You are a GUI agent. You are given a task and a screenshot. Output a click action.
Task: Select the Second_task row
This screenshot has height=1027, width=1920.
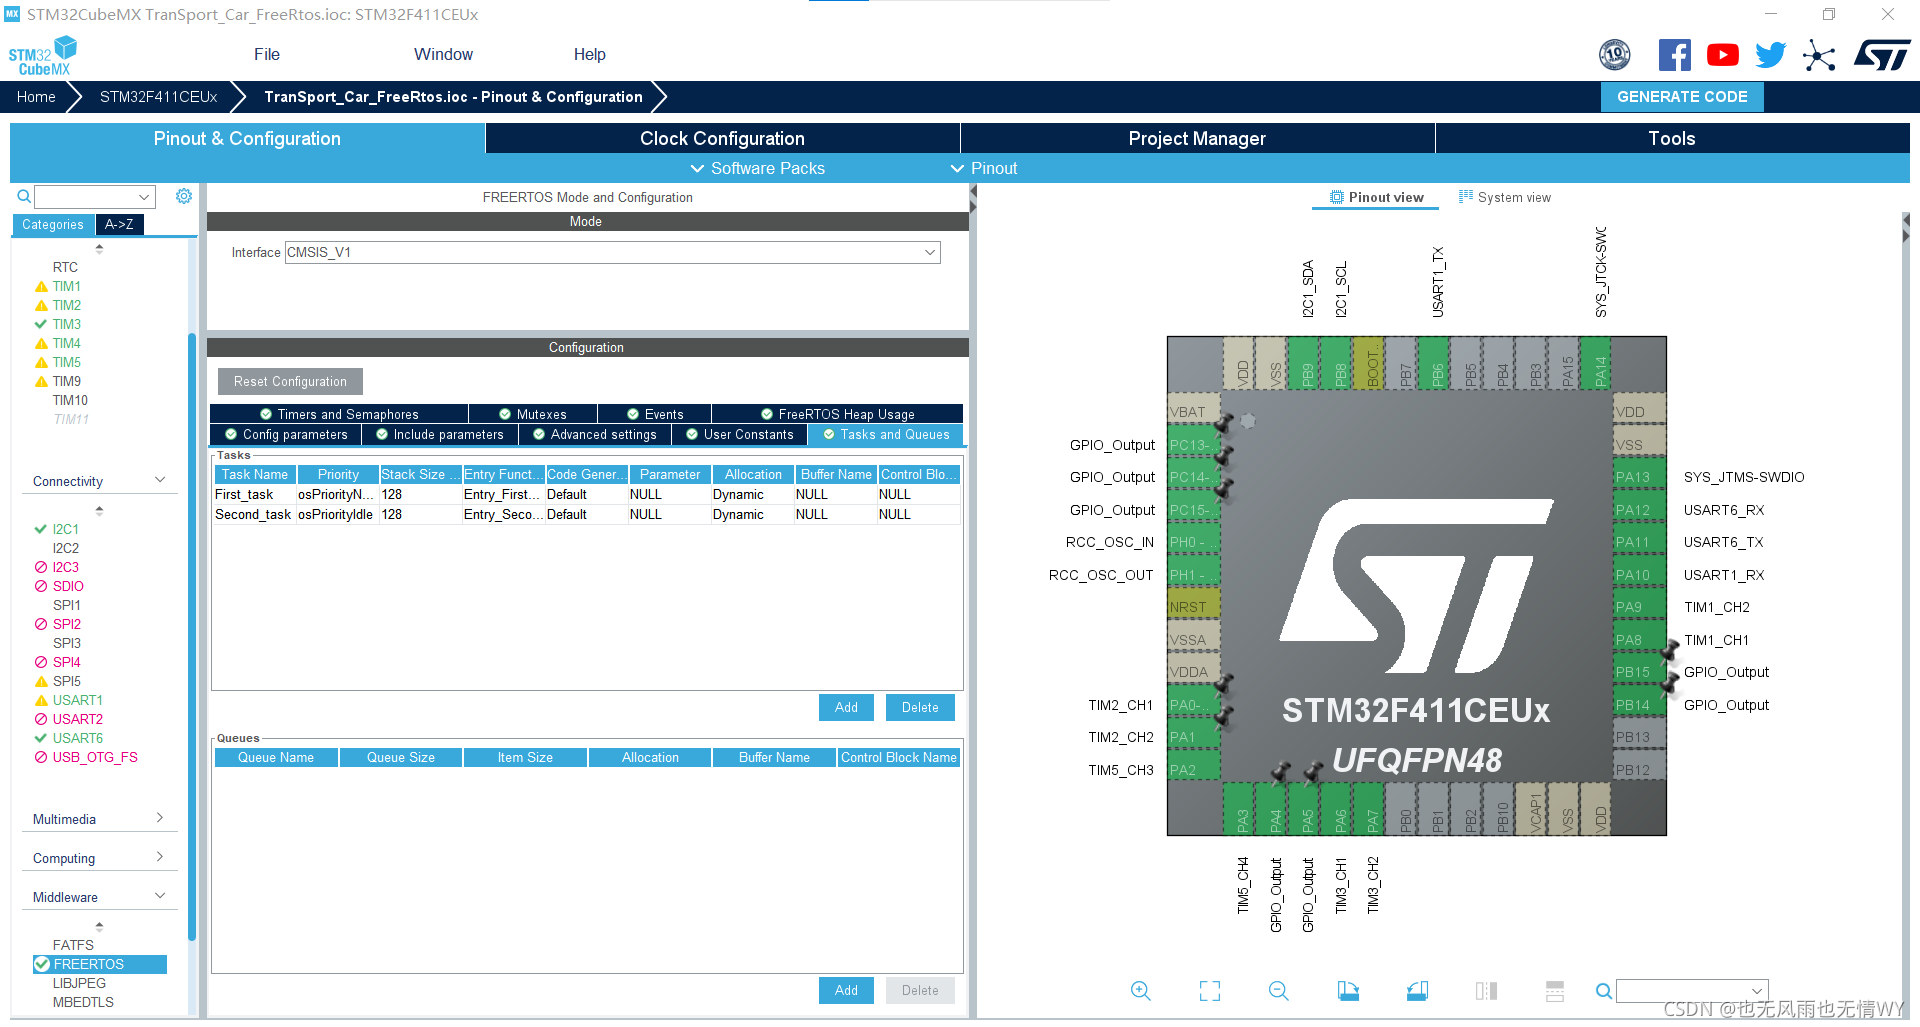tap(587, 514)
